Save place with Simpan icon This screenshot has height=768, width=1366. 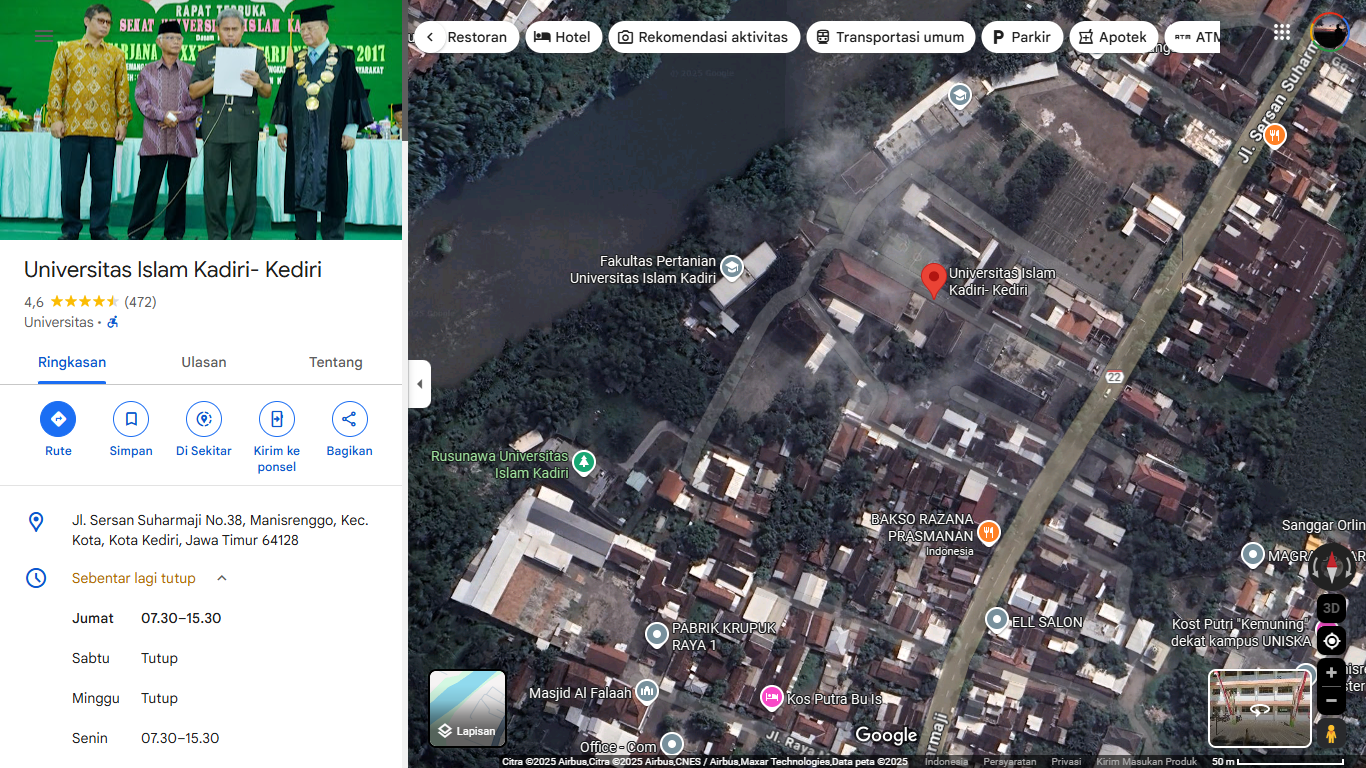click(x=131, y=419)
